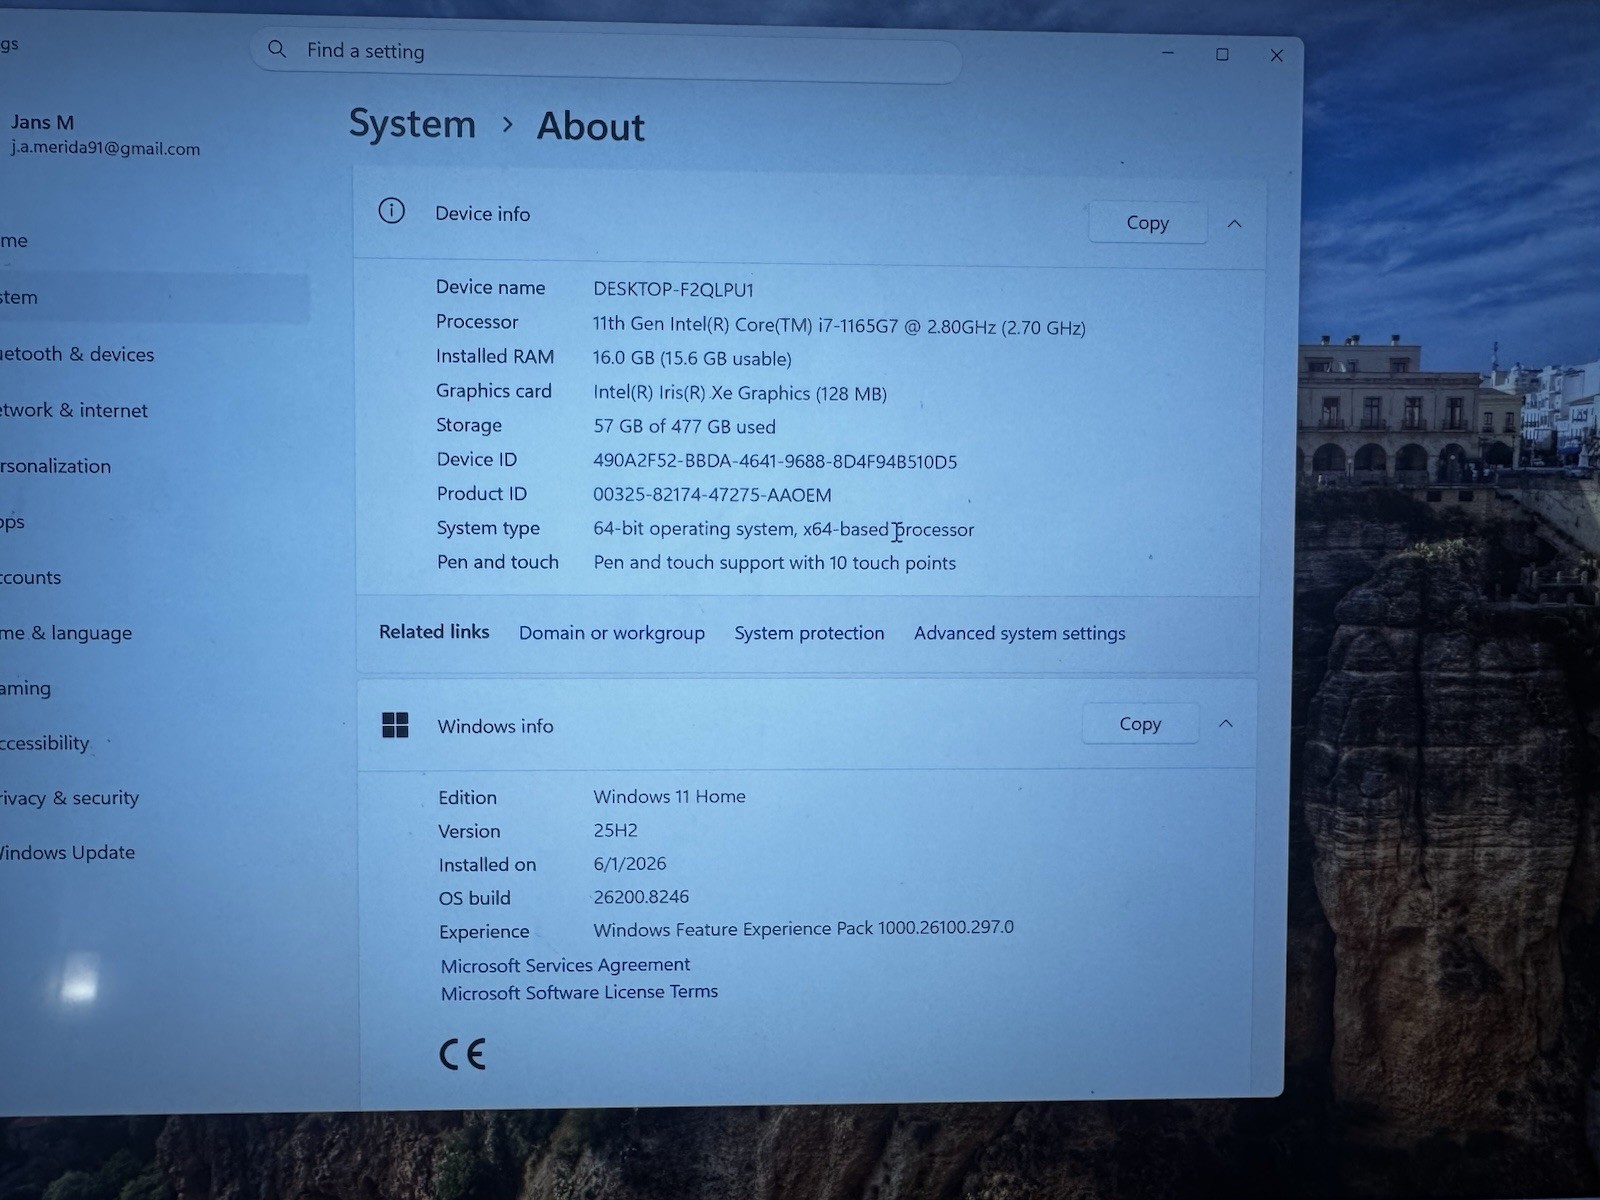This screenshot has width=1600, height=1200.
Task: Click the processor value i7-1165G7
Action: 839,326
